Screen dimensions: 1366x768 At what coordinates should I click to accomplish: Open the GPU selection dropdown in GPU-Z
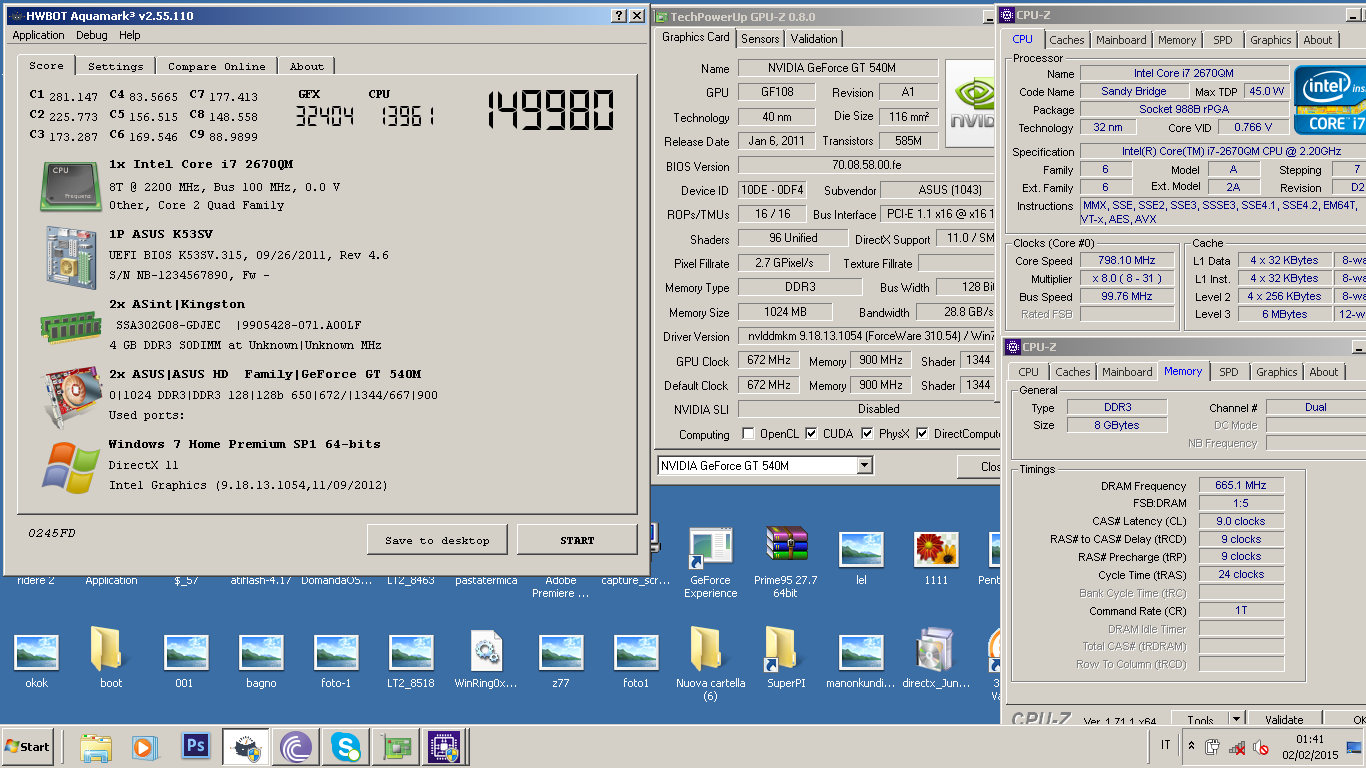[865, 466]
